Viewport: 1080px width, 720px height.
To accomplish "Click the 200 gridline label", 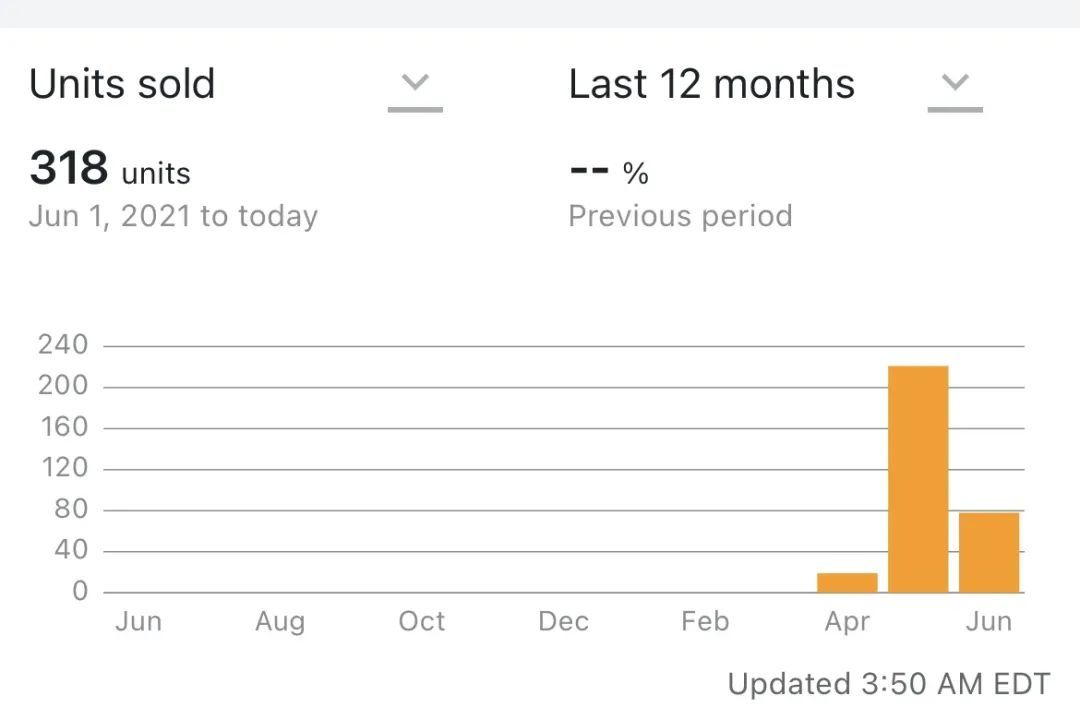I will 63,385.
